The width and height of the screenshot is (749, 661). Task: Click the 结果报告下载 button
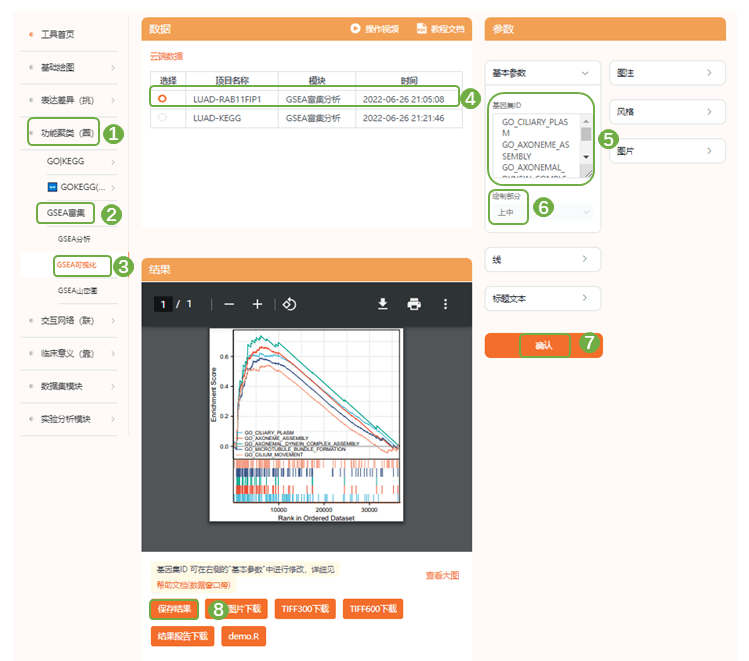[182, 636]
